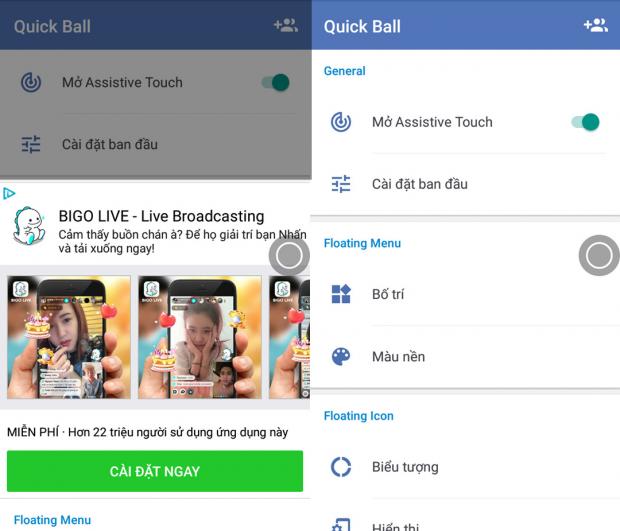
Task: Click the AdChoices triangle icon
Action: [x=9, y=193]
